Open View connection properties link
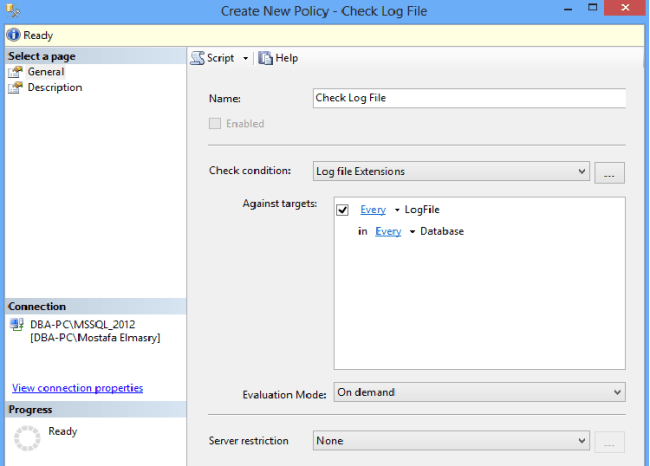Image resolution: width=650 pixels, height=466 pixels. [78, 388]
